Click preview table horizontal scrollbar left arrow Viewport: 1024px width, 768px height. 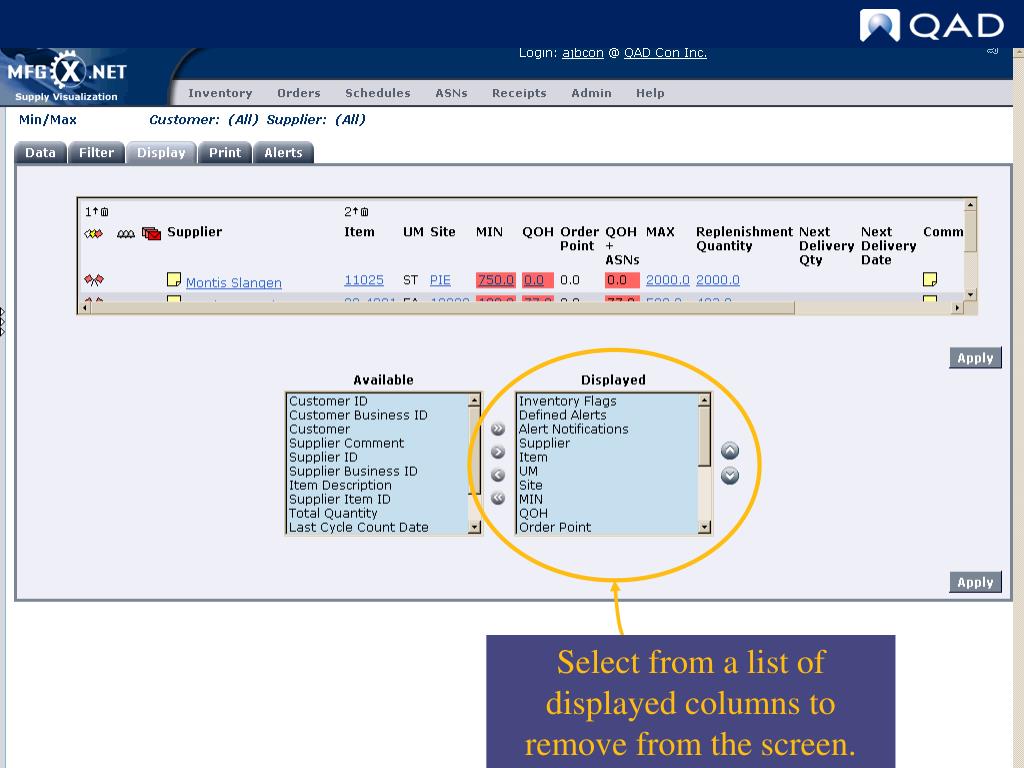pos(85,308)
